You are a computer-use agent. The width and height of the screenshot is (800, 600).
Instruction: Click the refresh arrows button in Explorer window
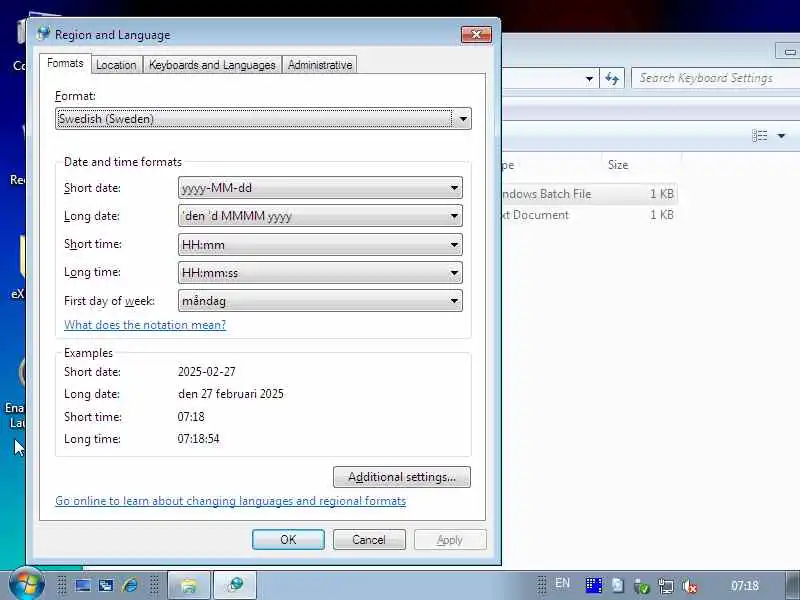tap(612, 79)
